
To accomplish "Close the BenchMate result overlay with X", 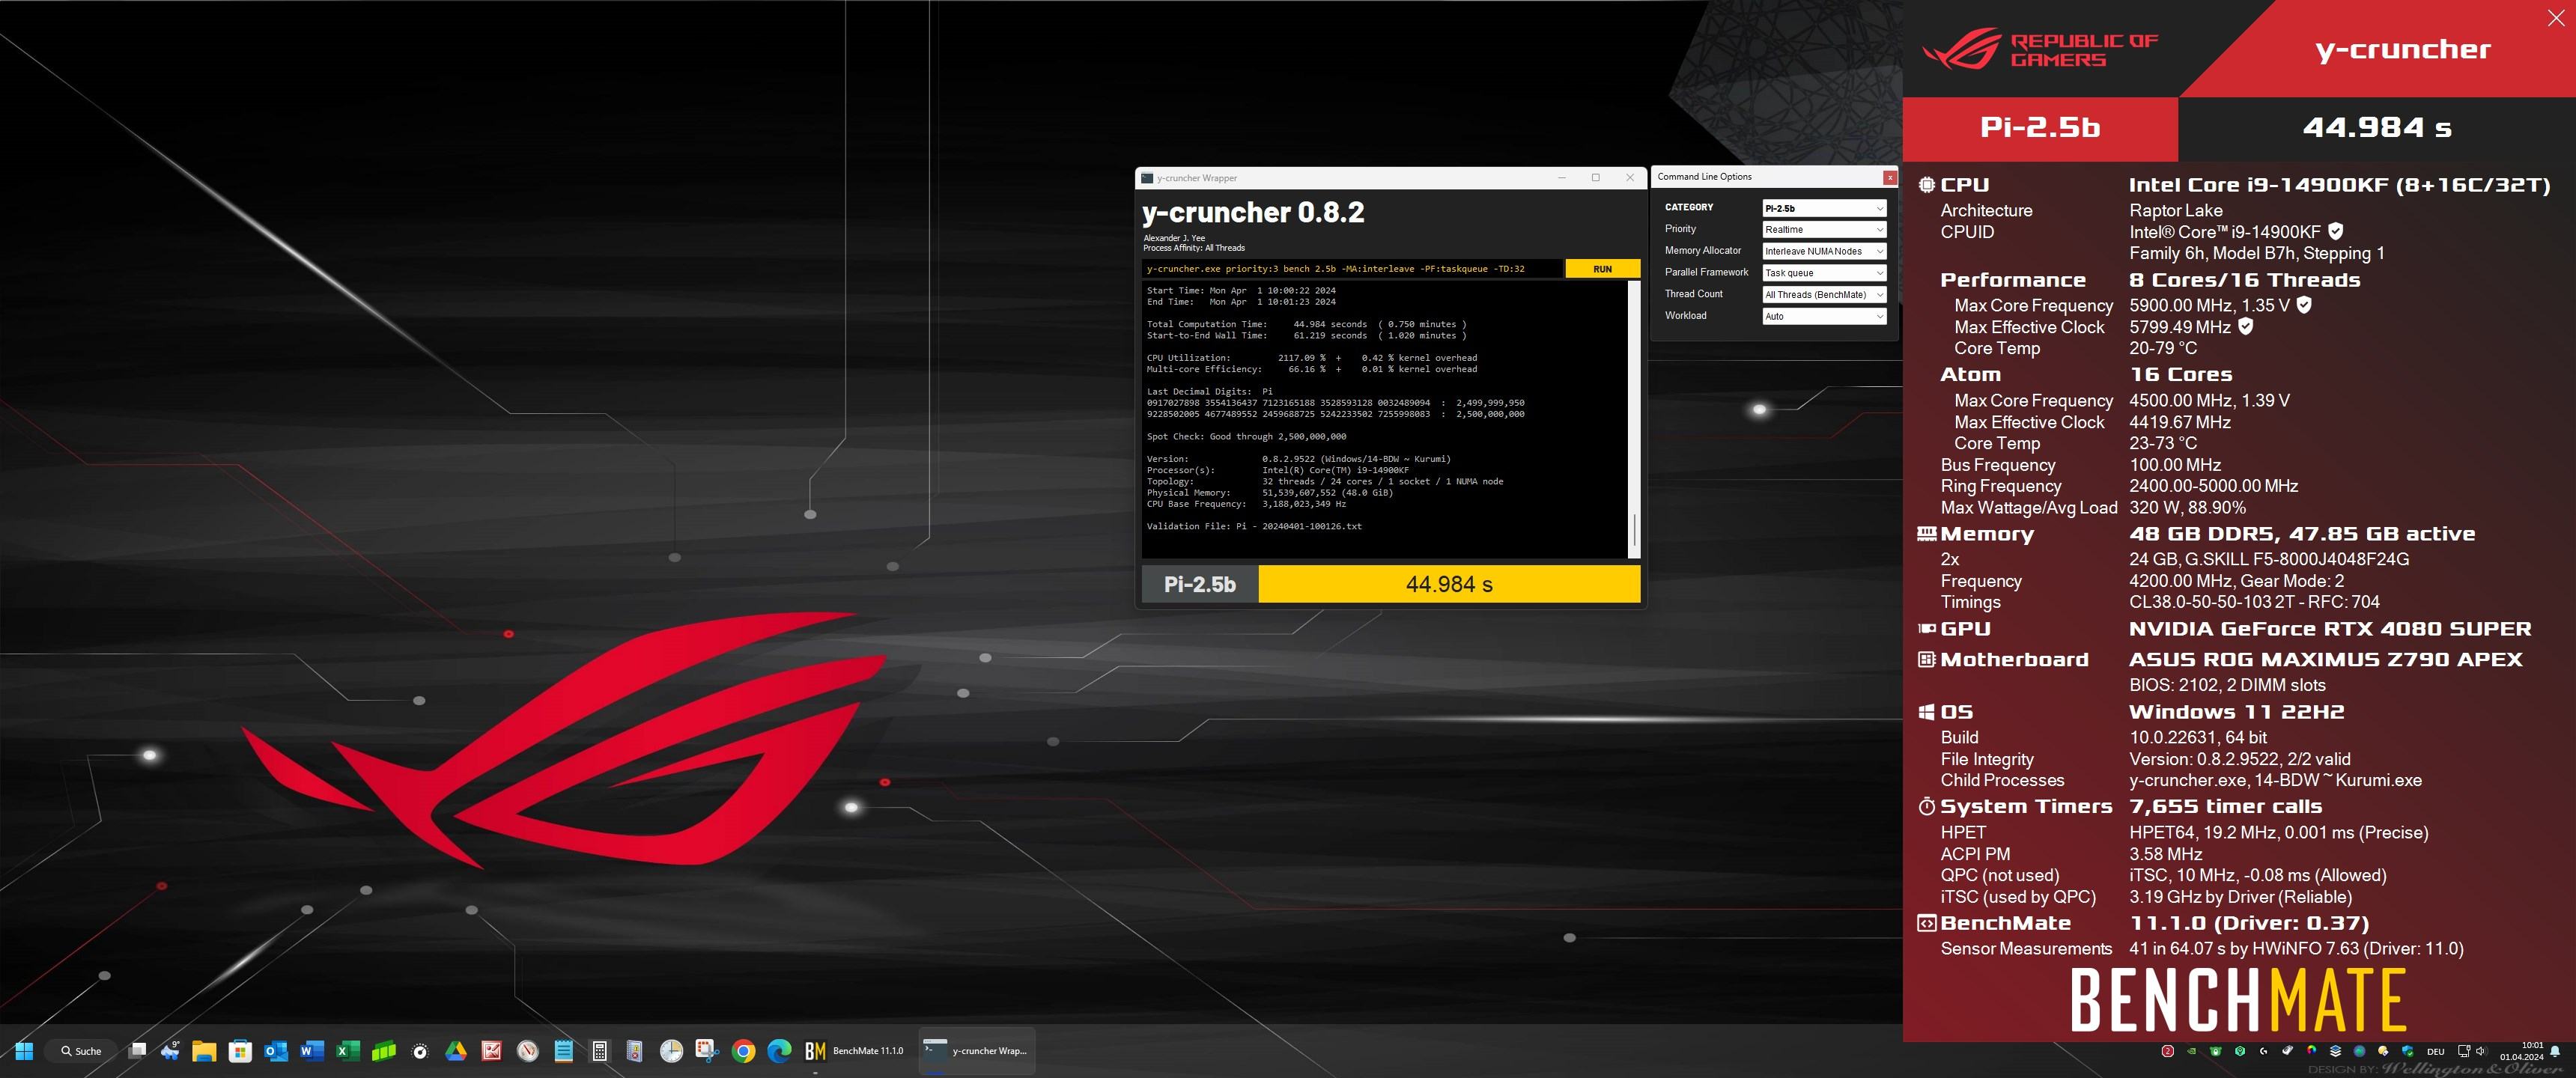I will click(x=2555, y=18).
